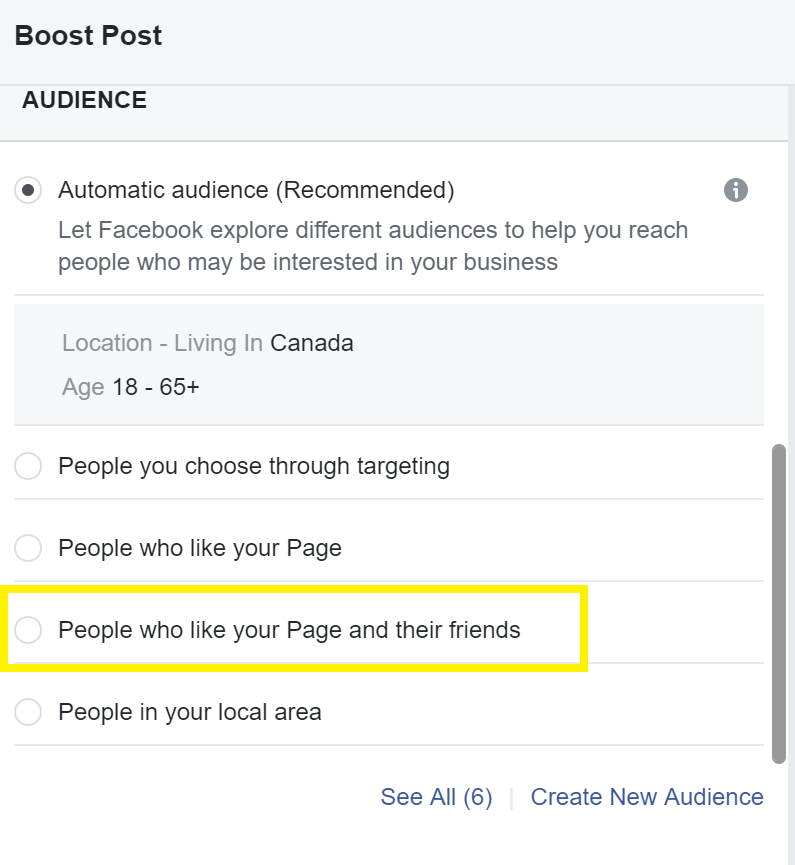795x865 pixels.
Task: Click the Automatic audience (Recommended) label text
Action: (257, 190)
